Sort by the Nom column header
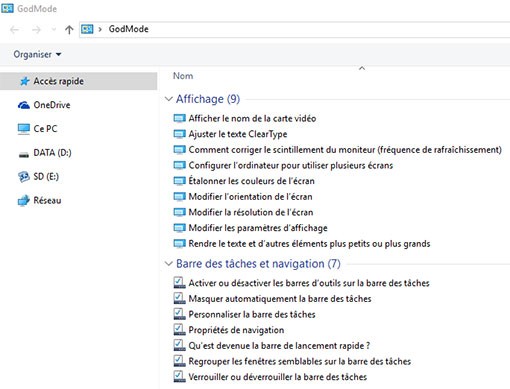This screenshot has height=389, width=510. tap(183, 76)
